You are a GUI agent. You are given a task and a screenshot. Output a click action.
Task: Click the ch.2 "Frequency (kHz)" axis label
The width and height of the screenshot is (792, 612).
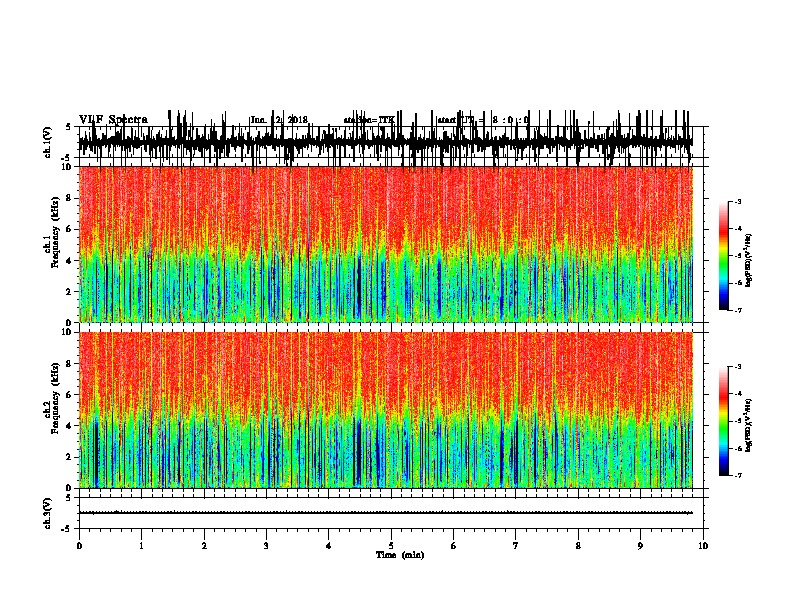coord(55,398)
